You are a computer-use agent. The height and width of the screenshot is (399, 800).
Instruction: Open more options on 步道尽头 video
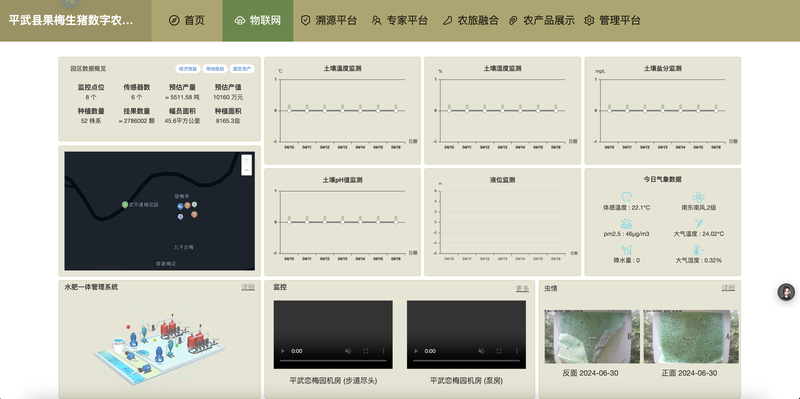pyautogui.click(x=384, y=351)
